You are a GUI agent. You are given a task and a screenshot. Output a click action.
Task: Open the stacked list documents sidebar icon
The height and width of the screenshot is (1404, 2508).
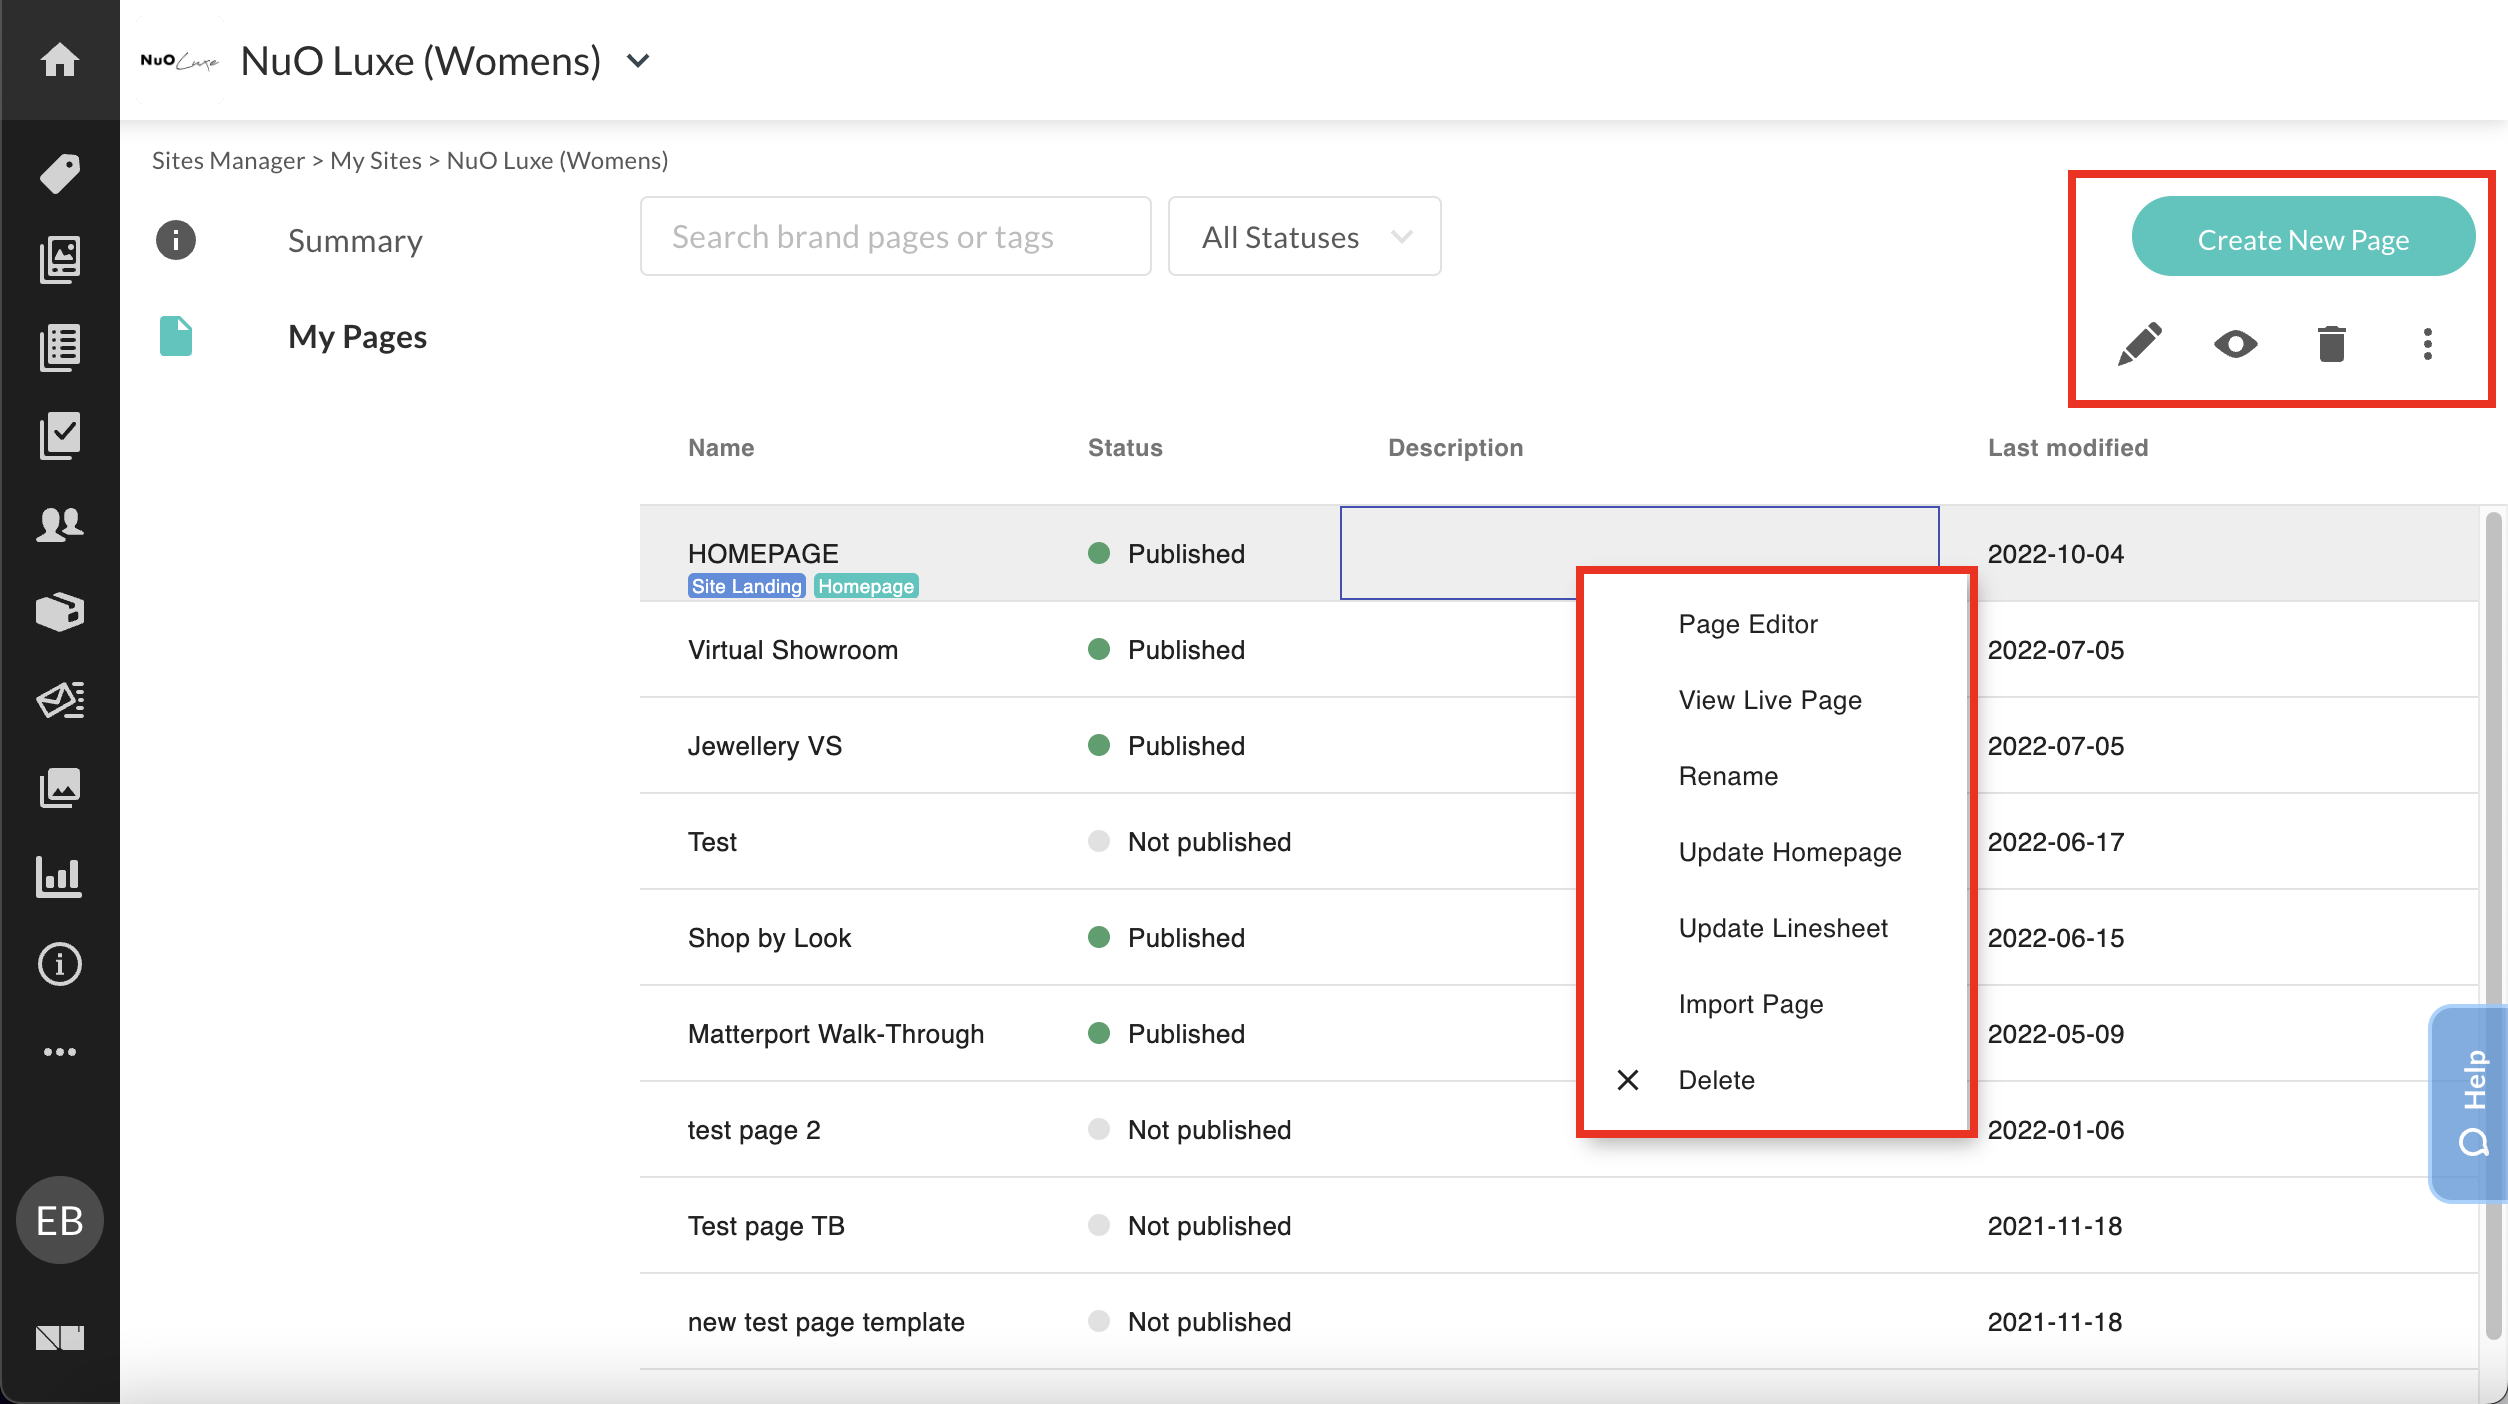[x=60, y=348]
